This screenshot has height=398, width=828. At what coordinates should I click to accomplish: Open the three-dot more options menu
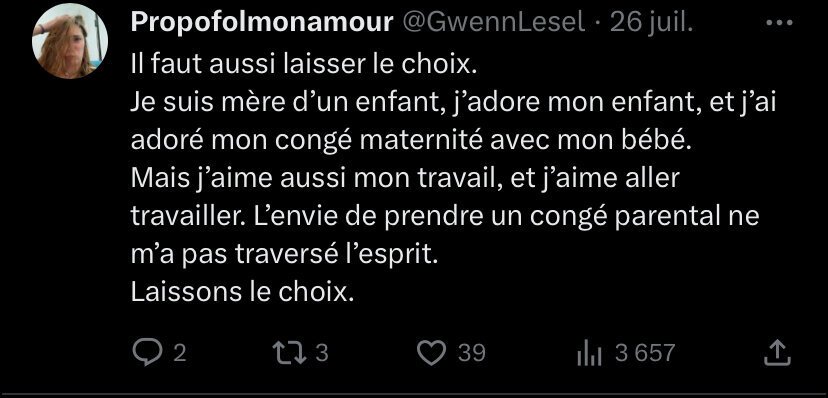[779, 23]
